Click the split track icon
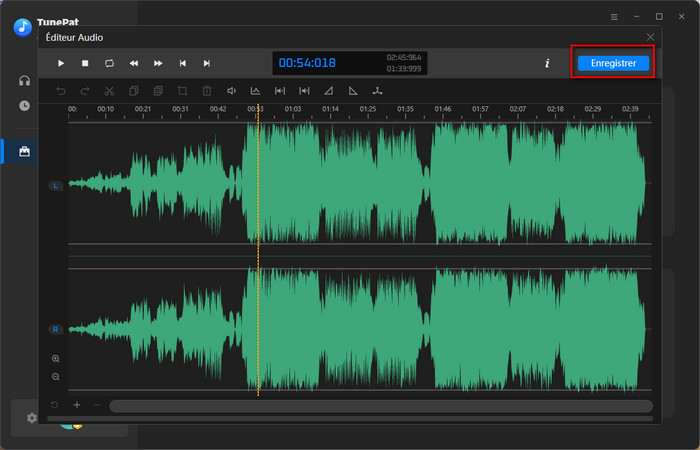 point(378,91)
